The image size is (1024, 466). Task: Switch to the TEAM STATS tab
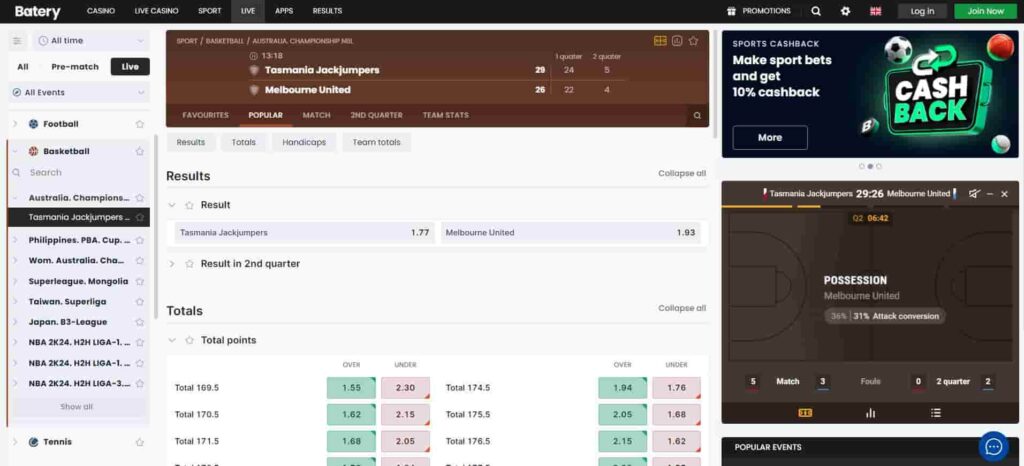click(x=445, y=116)
